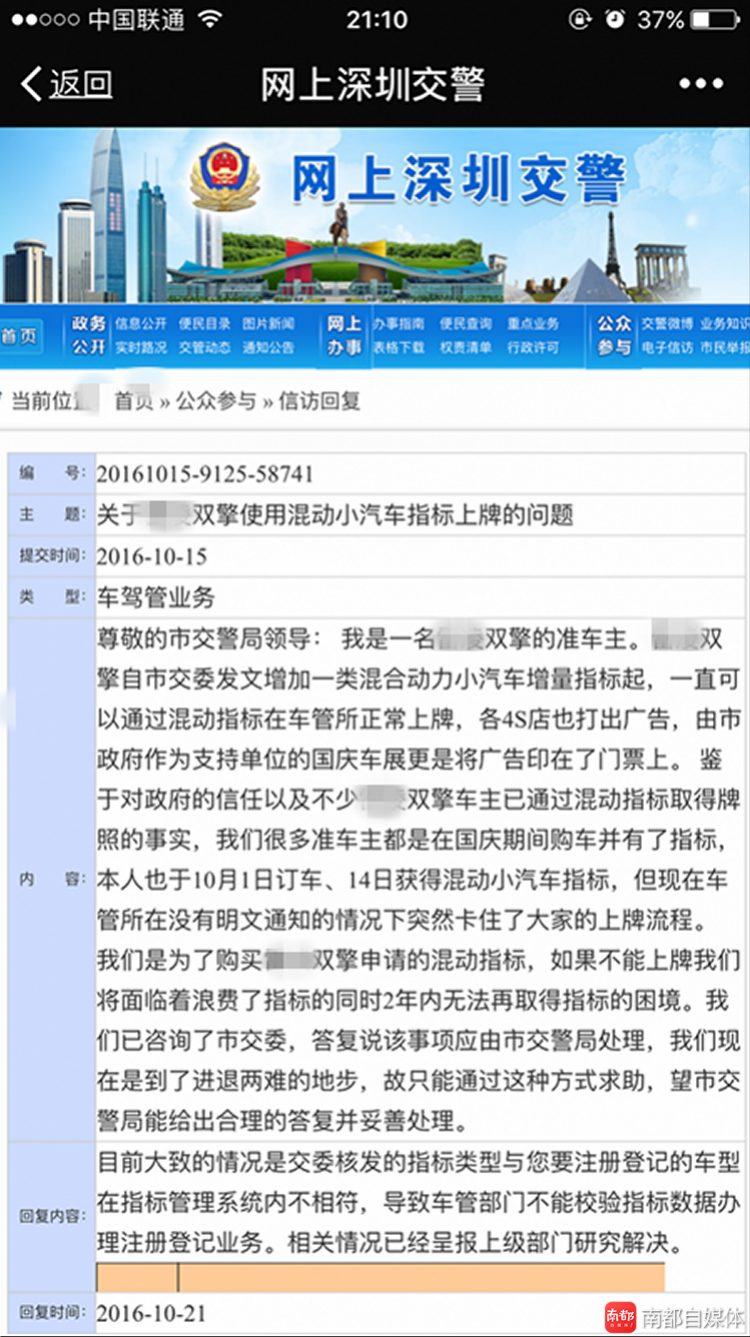
Task: Open the 交管动态 link
Action: 205,348
